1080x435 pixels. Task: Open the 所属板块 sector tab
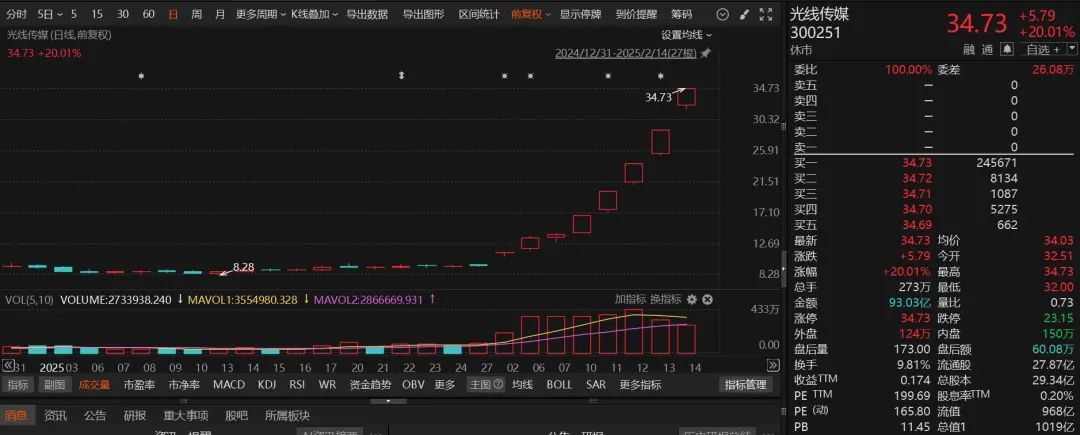coord(287,416)
